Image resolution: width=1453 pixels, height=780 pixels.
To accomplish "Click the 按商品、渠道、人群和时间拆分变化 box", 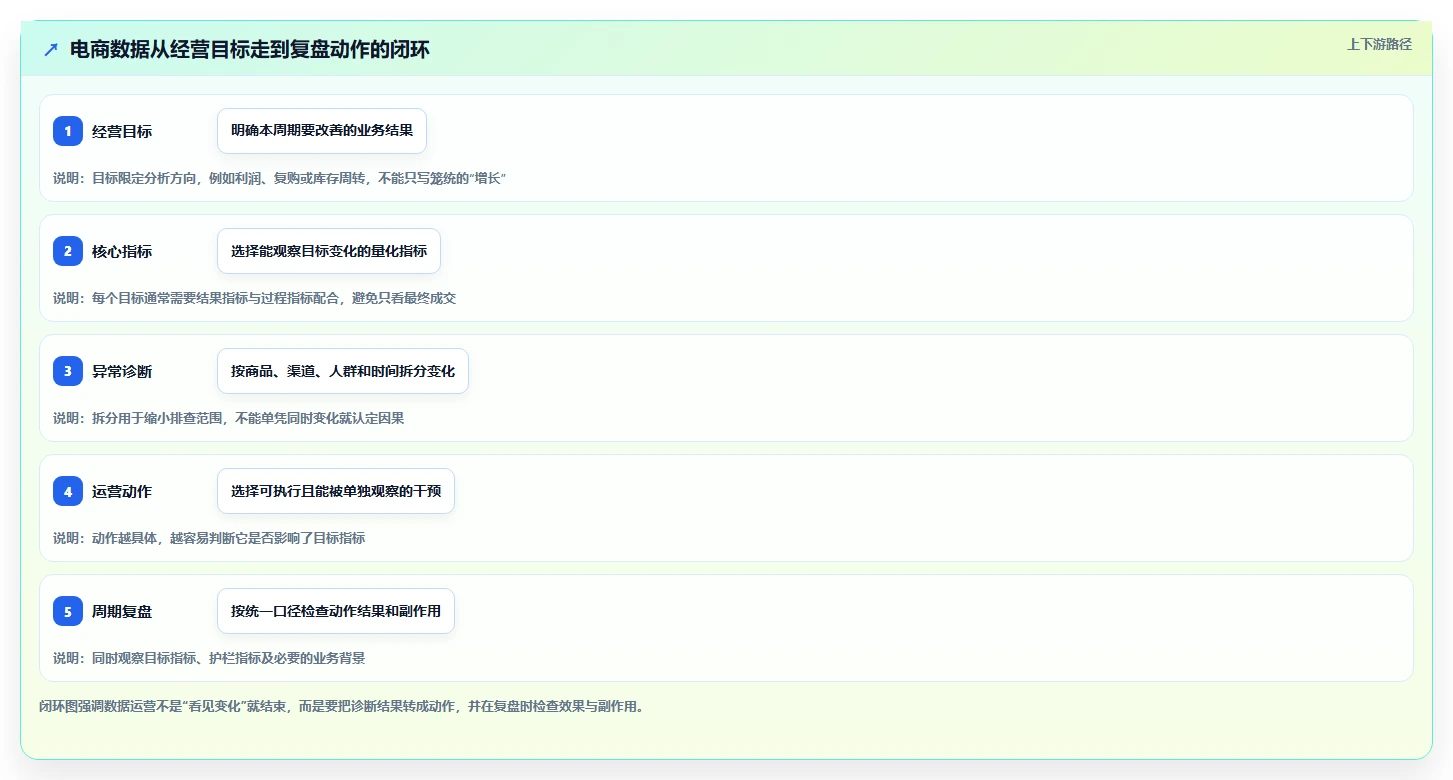I will pyautogui.click(x=343, y=371).
